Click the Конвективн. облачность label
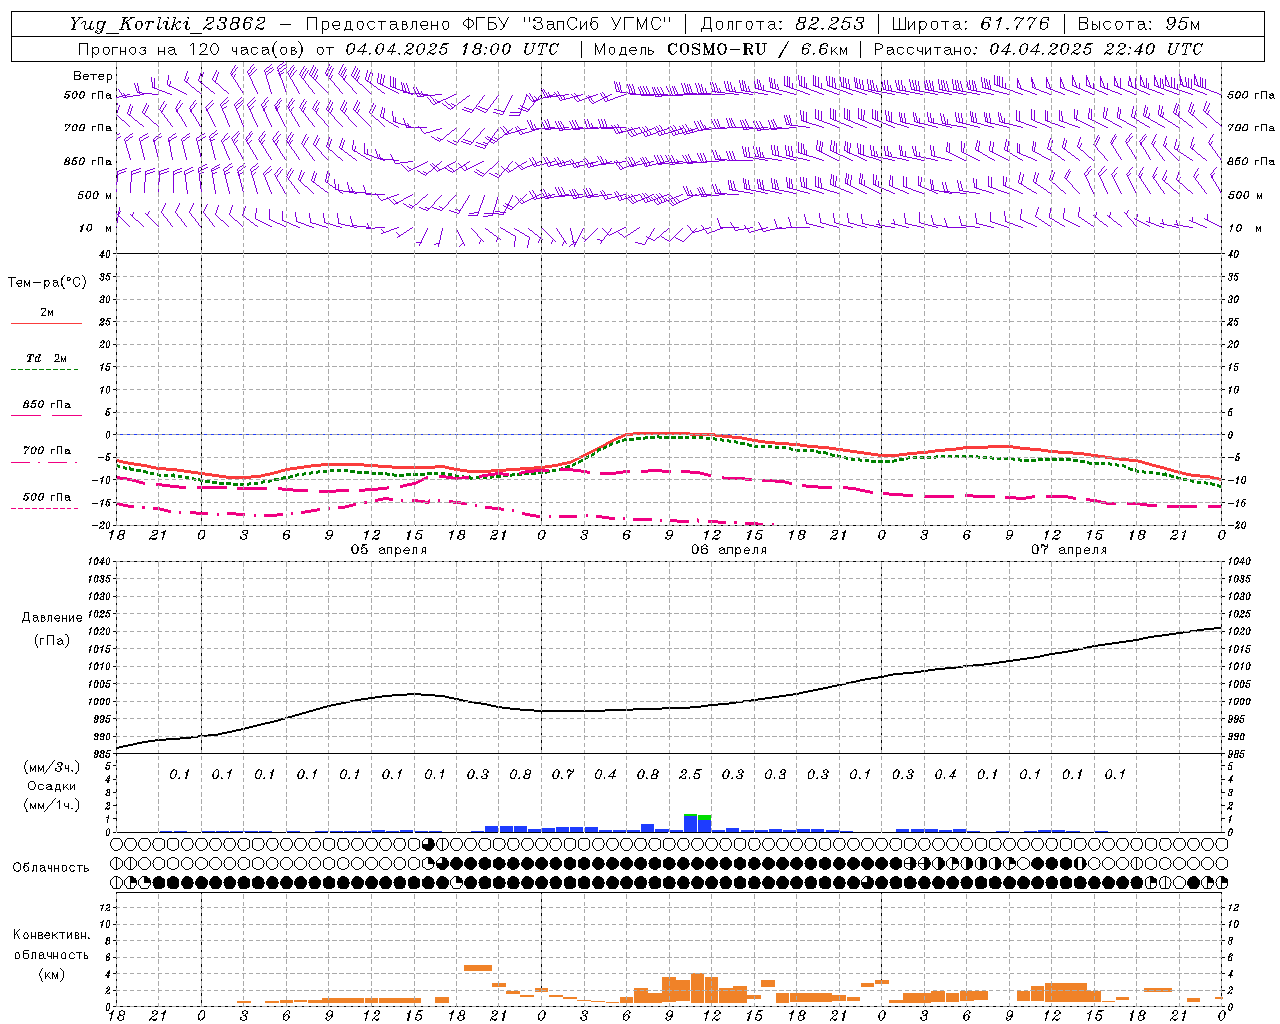The image size is (1280, 1024). point(52,945)
